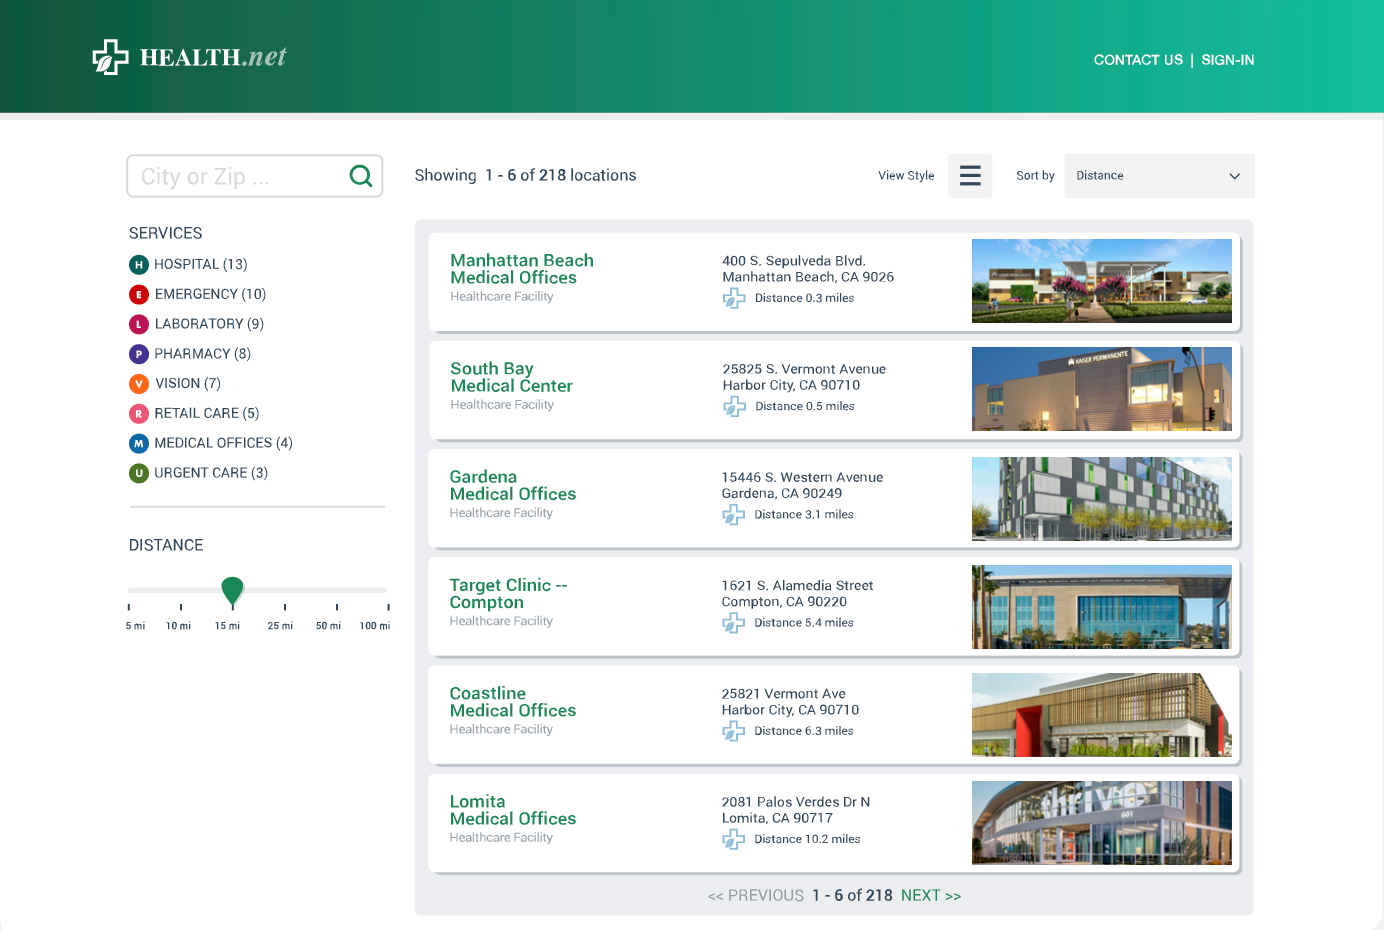Select the Hospital service icon marked H
The height and width of the screenshot is (930, 1384).
[139, 264]
